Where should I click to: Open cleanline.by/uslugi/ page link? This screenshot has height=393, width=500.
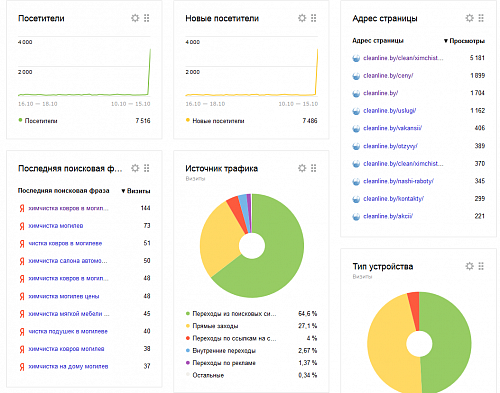click(390, 111)
